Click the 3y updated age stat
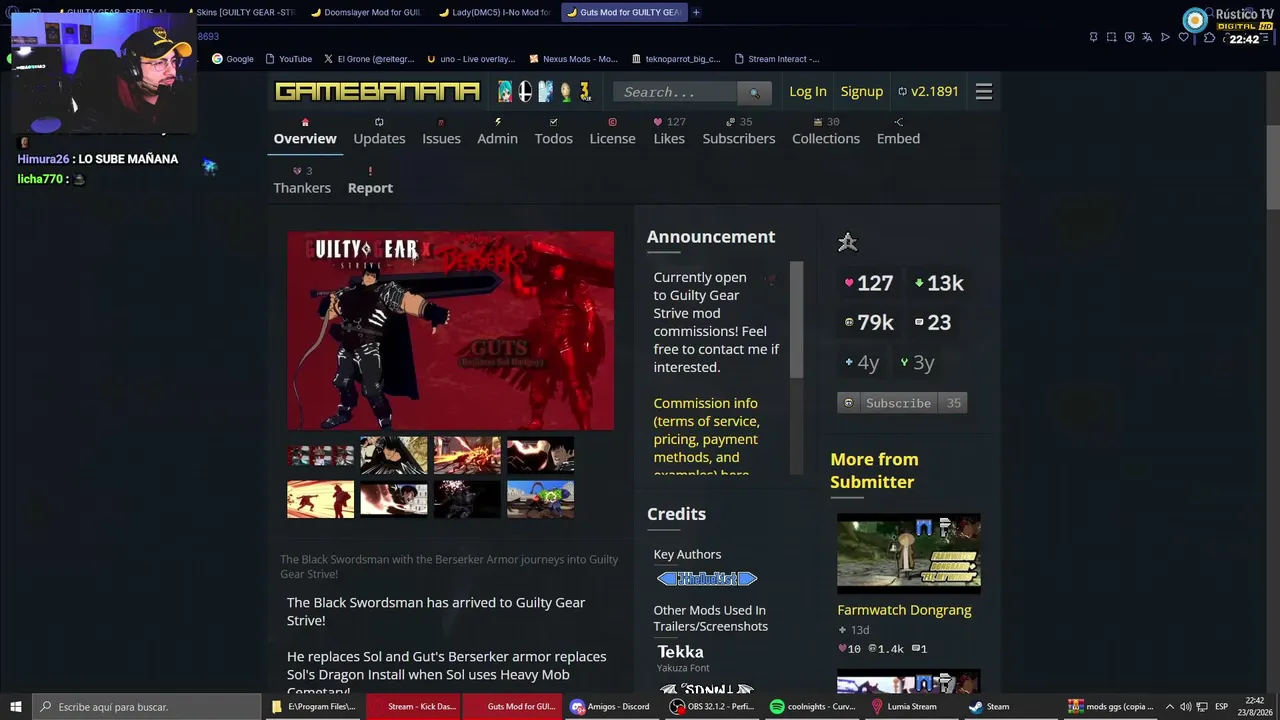 tap(917, 363)
